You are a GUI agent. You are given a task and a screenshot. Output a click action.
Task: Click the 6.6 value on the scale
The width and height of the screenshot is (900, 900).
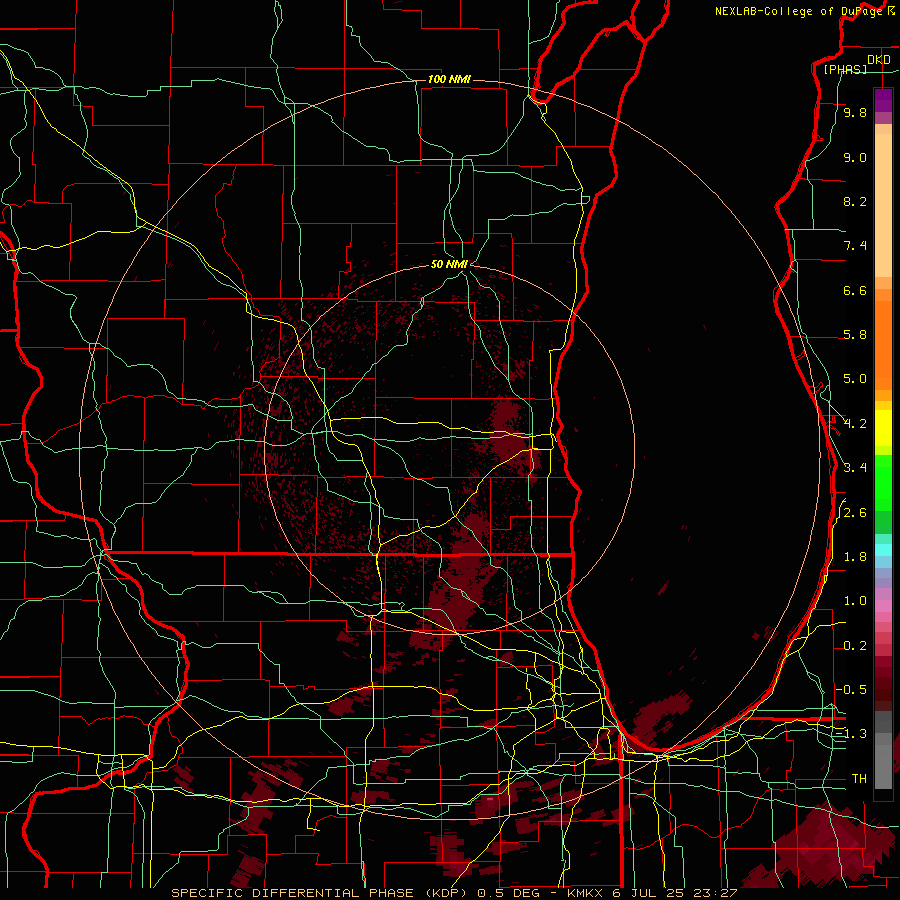click(x=855, y=290)
